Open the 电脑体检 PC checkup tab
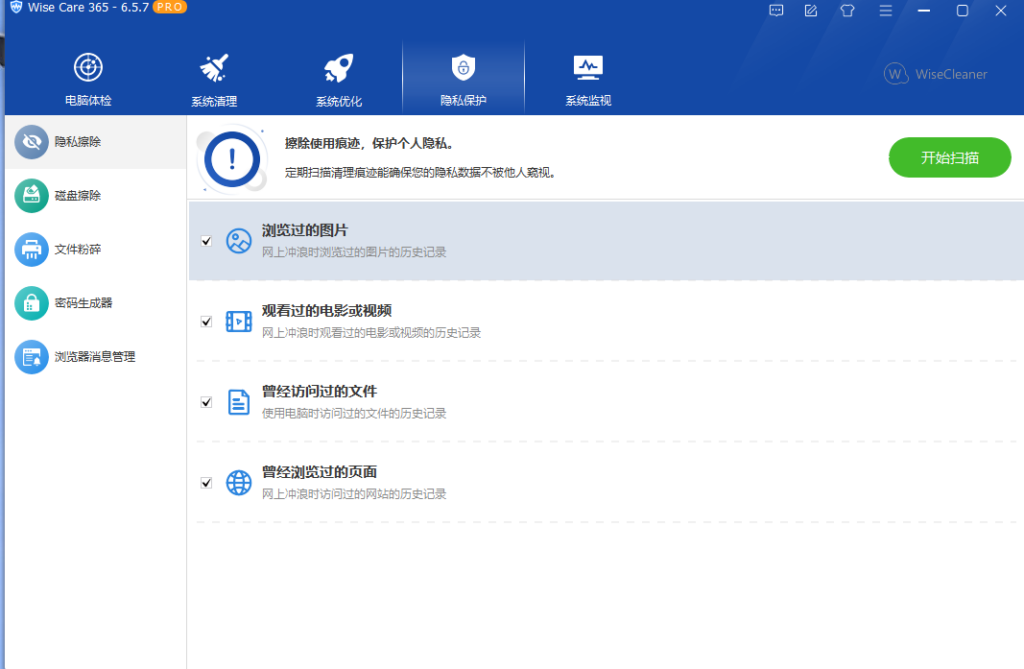 [x=88, y=78]
